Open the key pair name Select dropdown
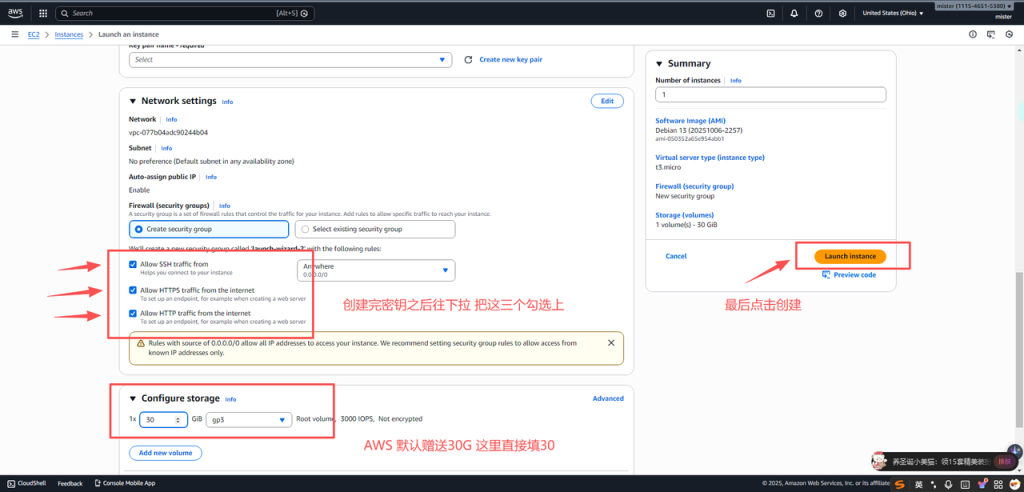 pos(291,59)
